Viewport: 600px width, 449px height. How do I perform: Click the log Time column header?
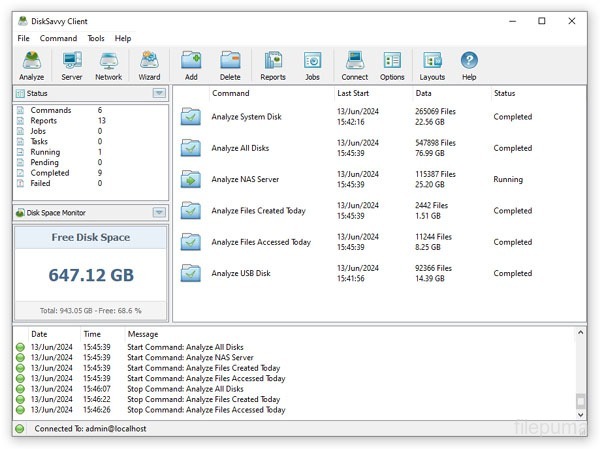pyautogui.click(x=92, y=334)
